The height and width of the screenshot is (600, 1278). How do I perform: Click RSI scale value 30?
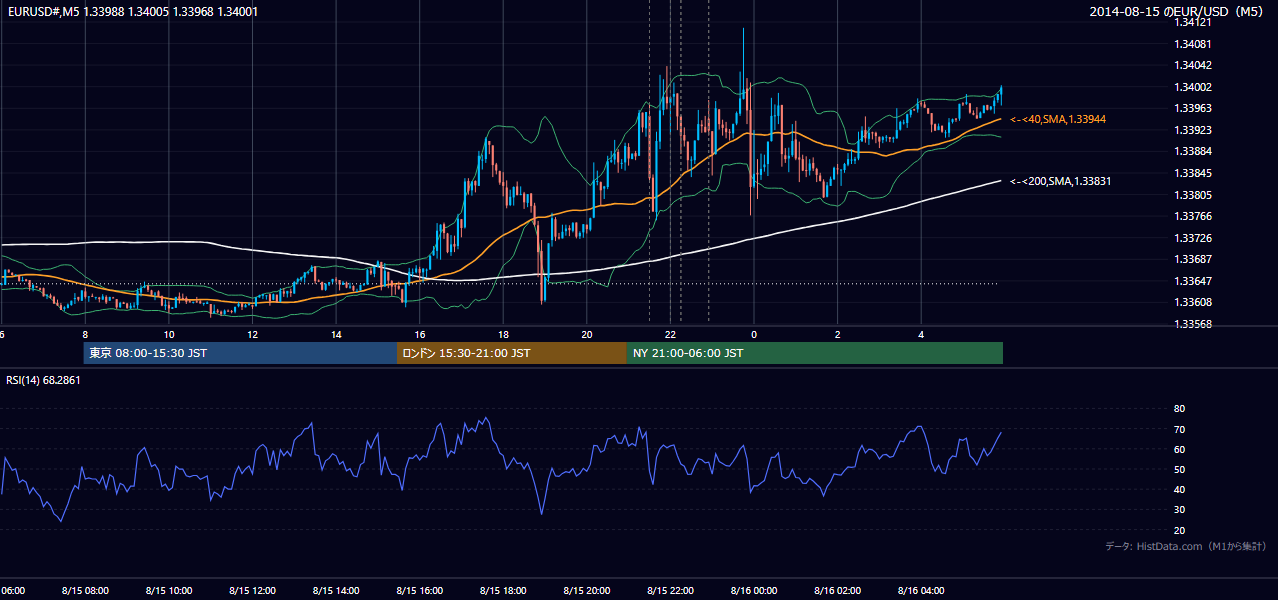tap(1179, 510)
